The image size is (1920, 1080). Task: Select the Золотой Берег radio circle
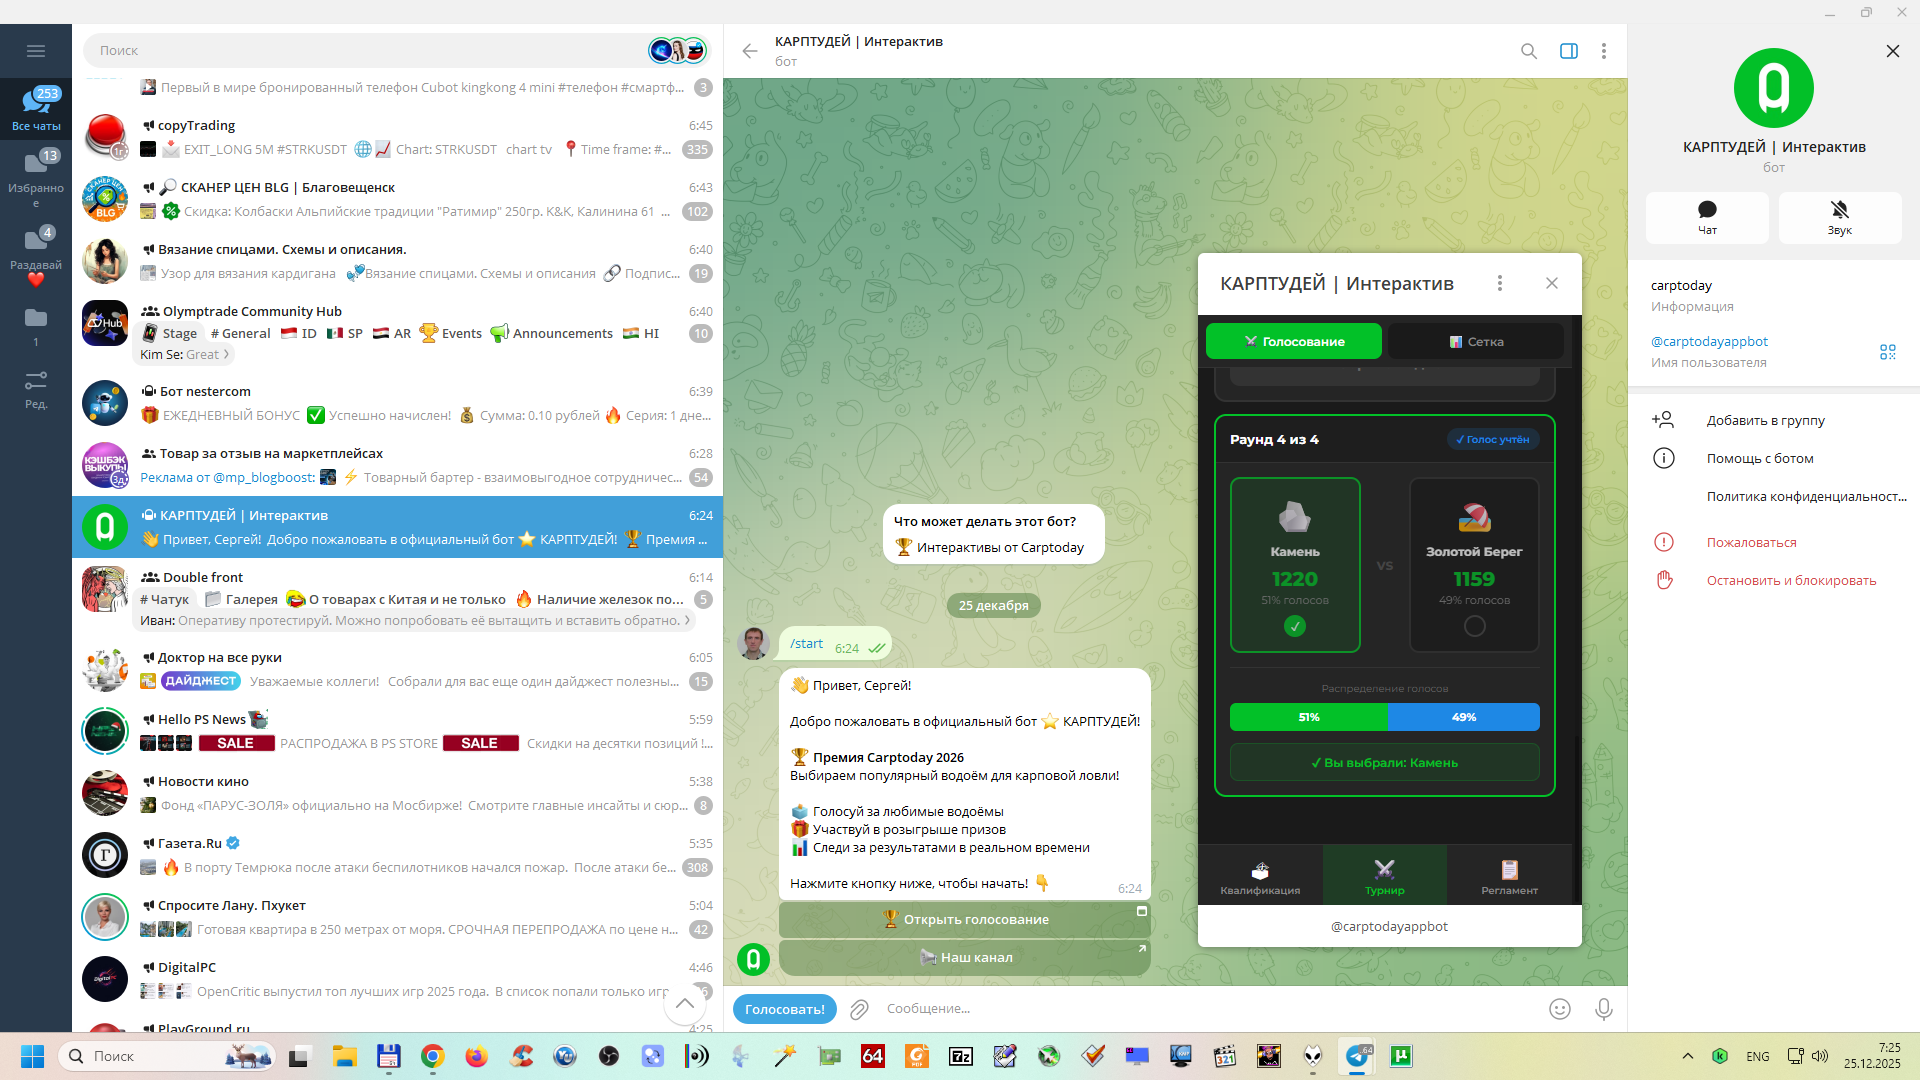pyautogui.click(x=1474, y=626)
